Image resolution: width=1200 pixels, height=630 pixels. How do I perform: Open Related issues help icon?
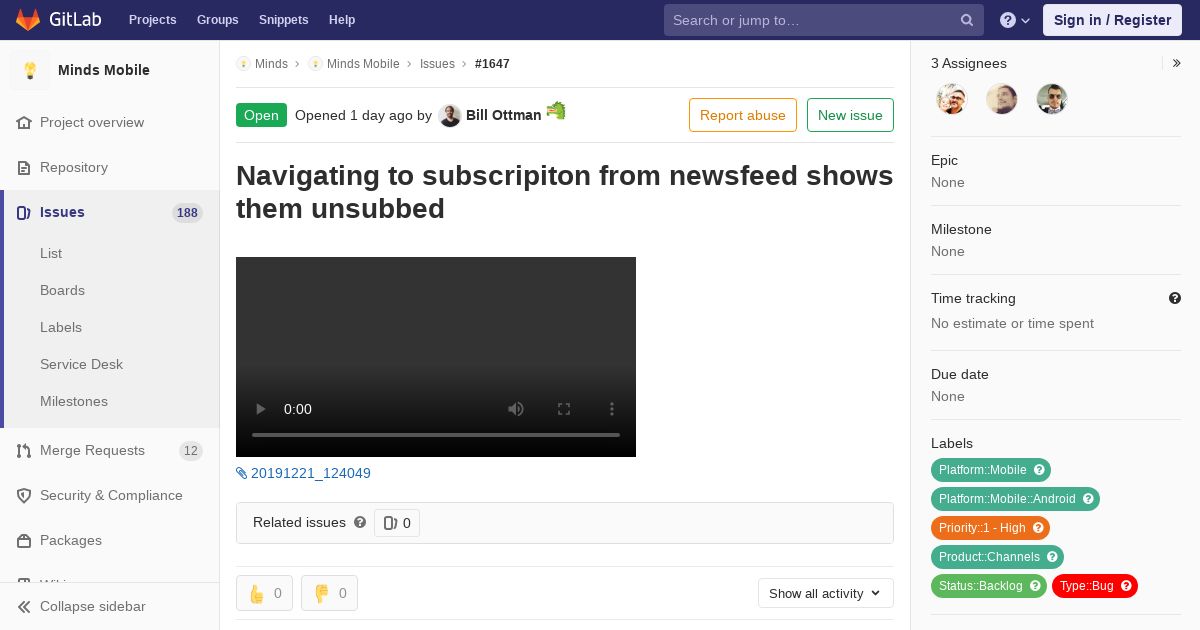(360, 522)
